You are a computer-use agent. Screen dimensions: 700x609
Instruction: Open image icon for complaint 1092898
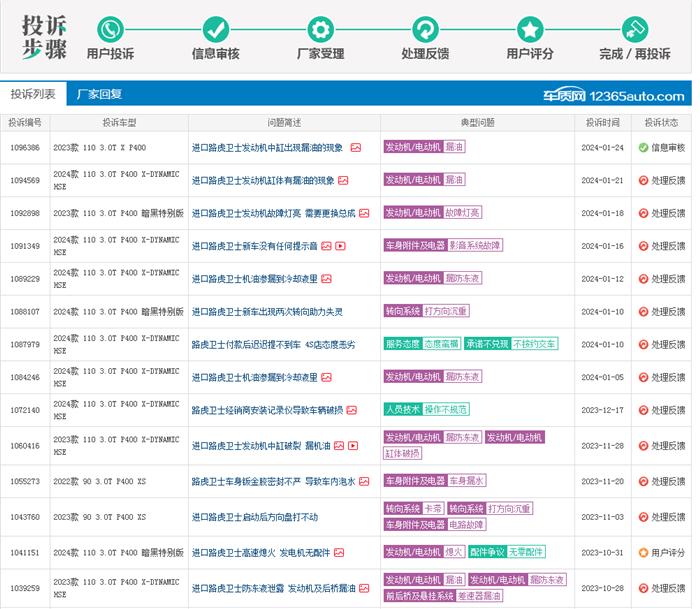(364, 213)
